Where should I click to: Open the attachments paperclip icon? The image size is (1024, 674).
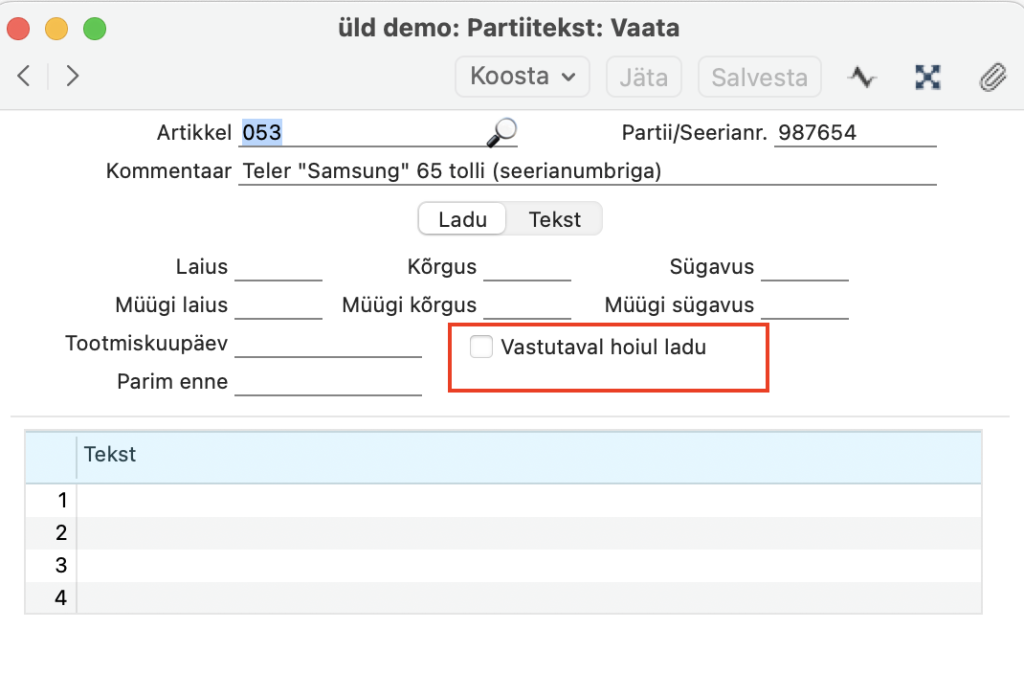(991, 77)
